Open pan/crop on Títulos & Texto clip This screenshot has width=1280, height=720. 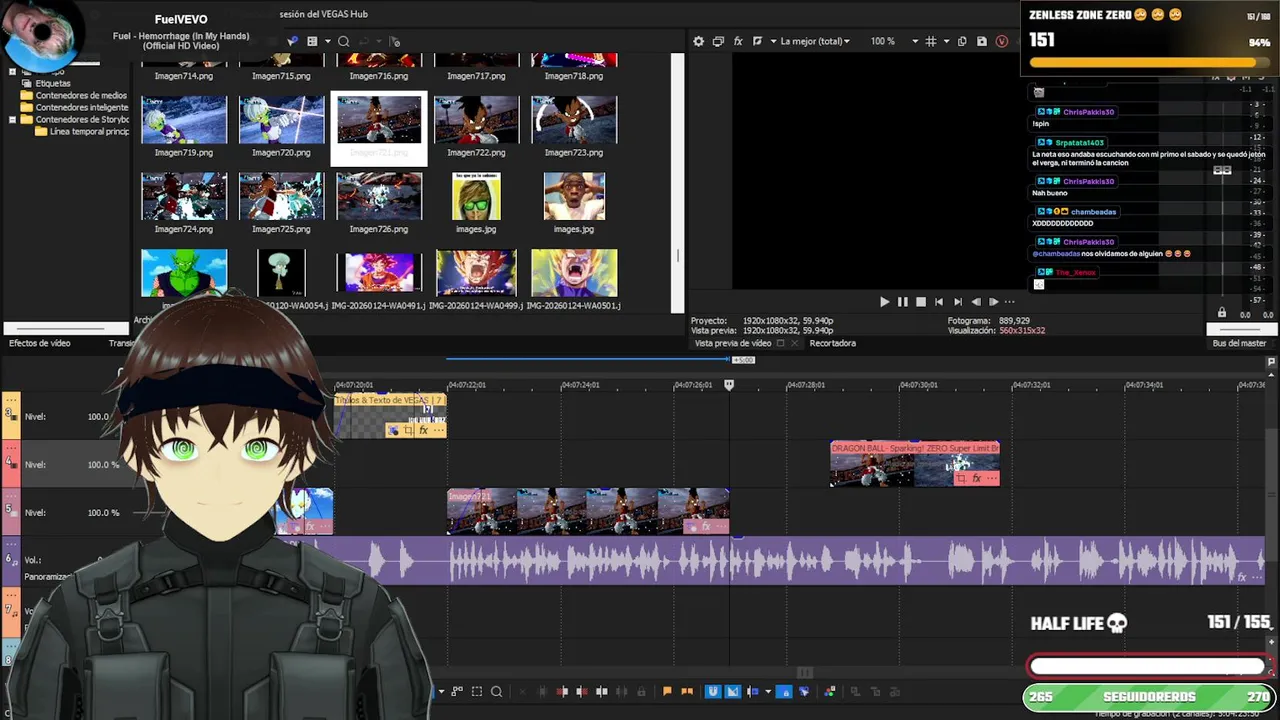[408, 430]
